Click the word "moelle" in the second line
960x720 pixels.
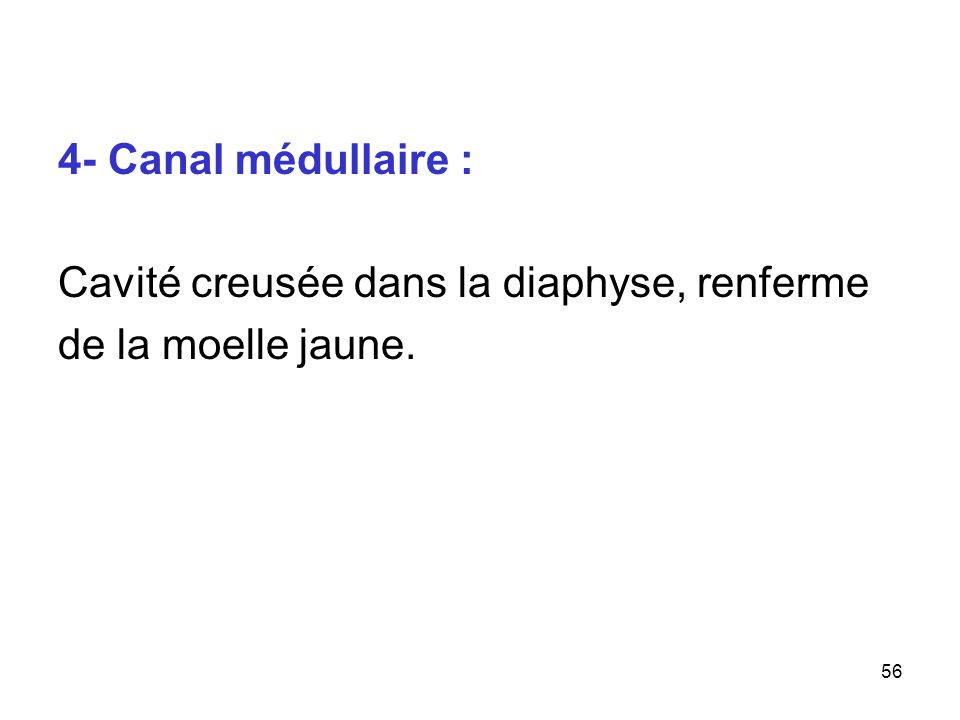(x=225, y=345)
